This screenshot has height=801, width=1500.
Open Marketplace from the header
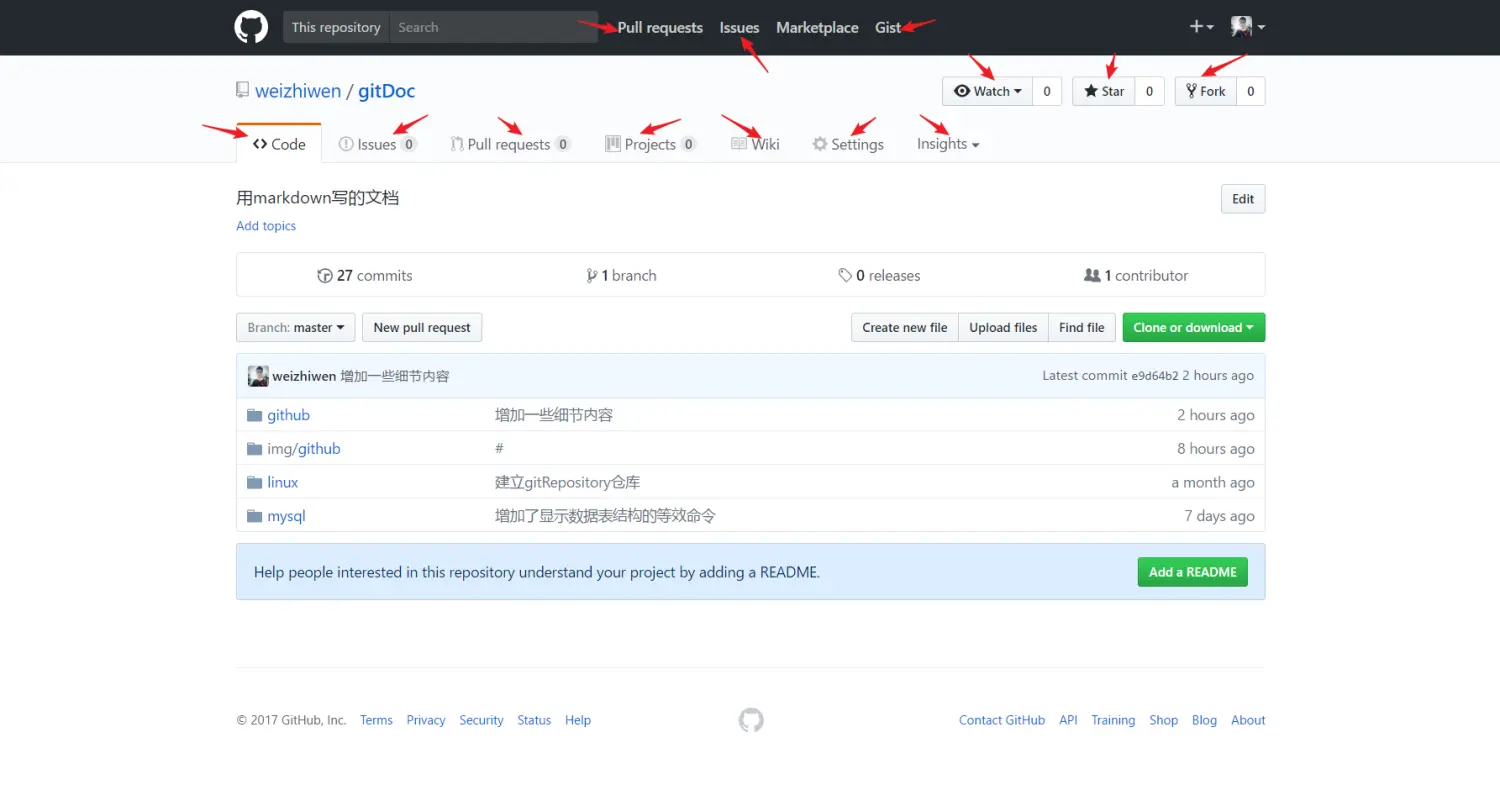coord(817,27)
